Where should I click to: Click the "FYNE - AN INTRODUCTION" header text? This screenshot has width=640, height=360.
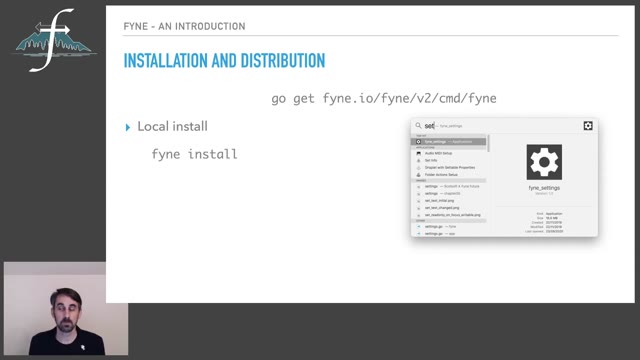click(x=184, y=27)
